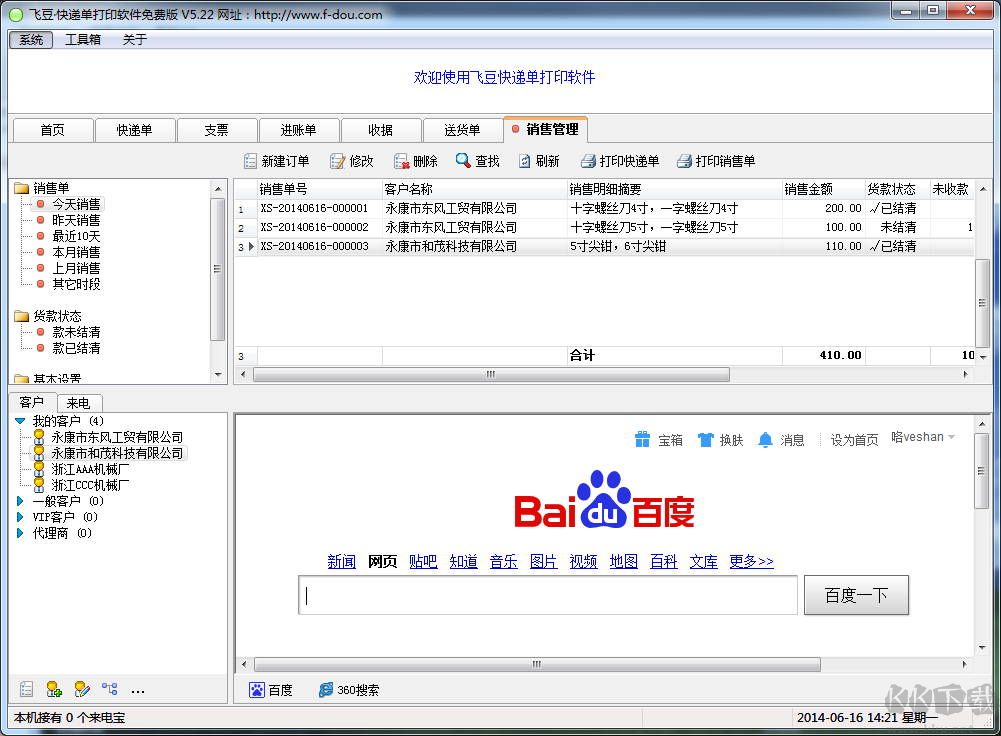Click the 删除 (delete) toolbar icon
This screenshot has width=1001, height=736.
tap(401, 161)
